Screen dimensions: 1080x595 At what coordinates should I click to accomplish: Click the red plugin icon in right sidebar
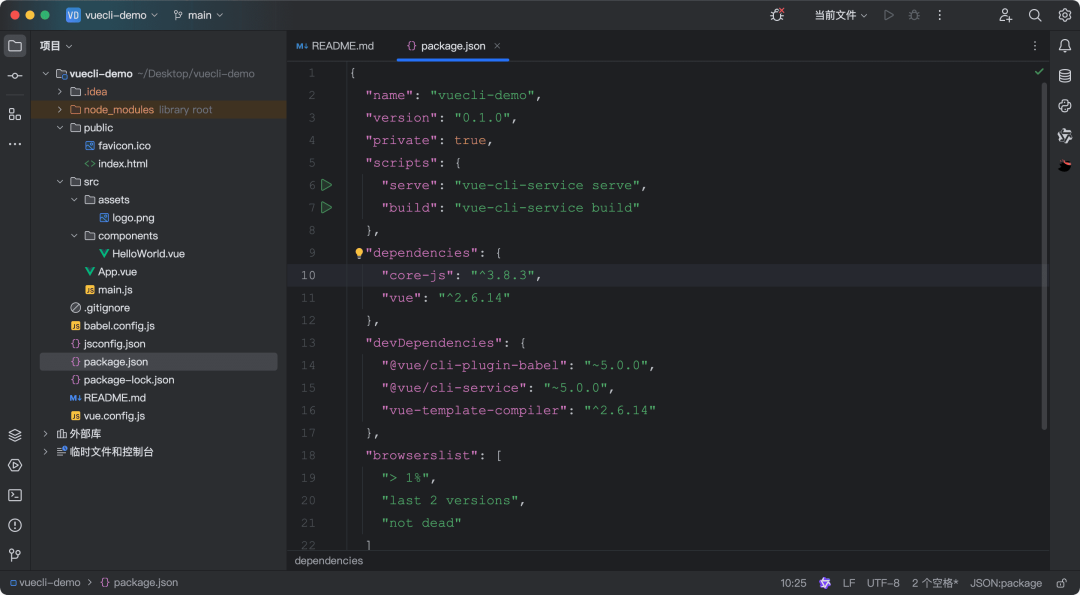(1065, 165)
